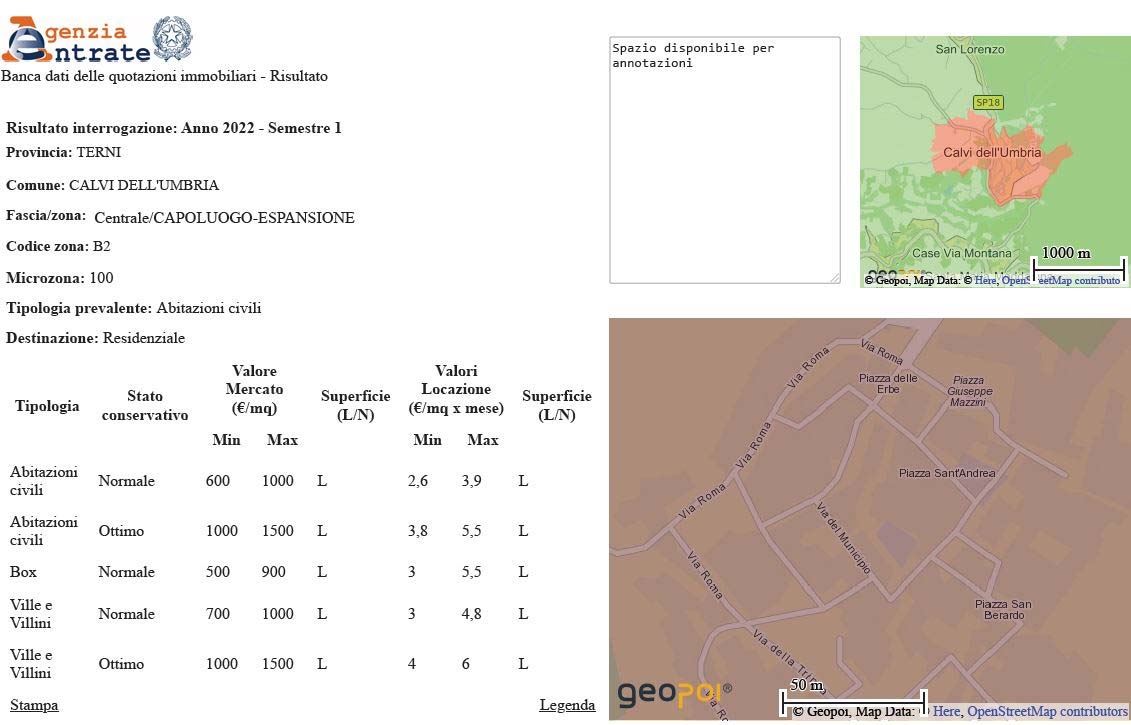Focus the annotations text area
The width and height of the screenshot is (1131, 725).
tap(724, 160)
